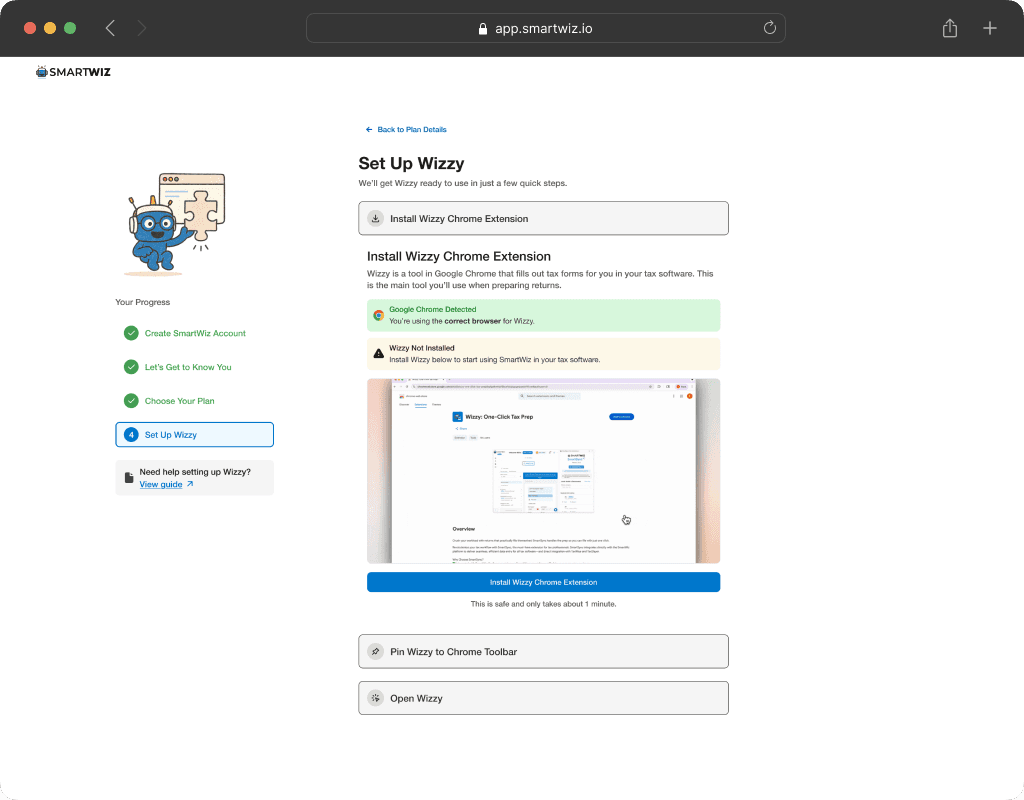
Task: Expand the Install Wizzy Chrome Extension section
Action: coord(543,218)
